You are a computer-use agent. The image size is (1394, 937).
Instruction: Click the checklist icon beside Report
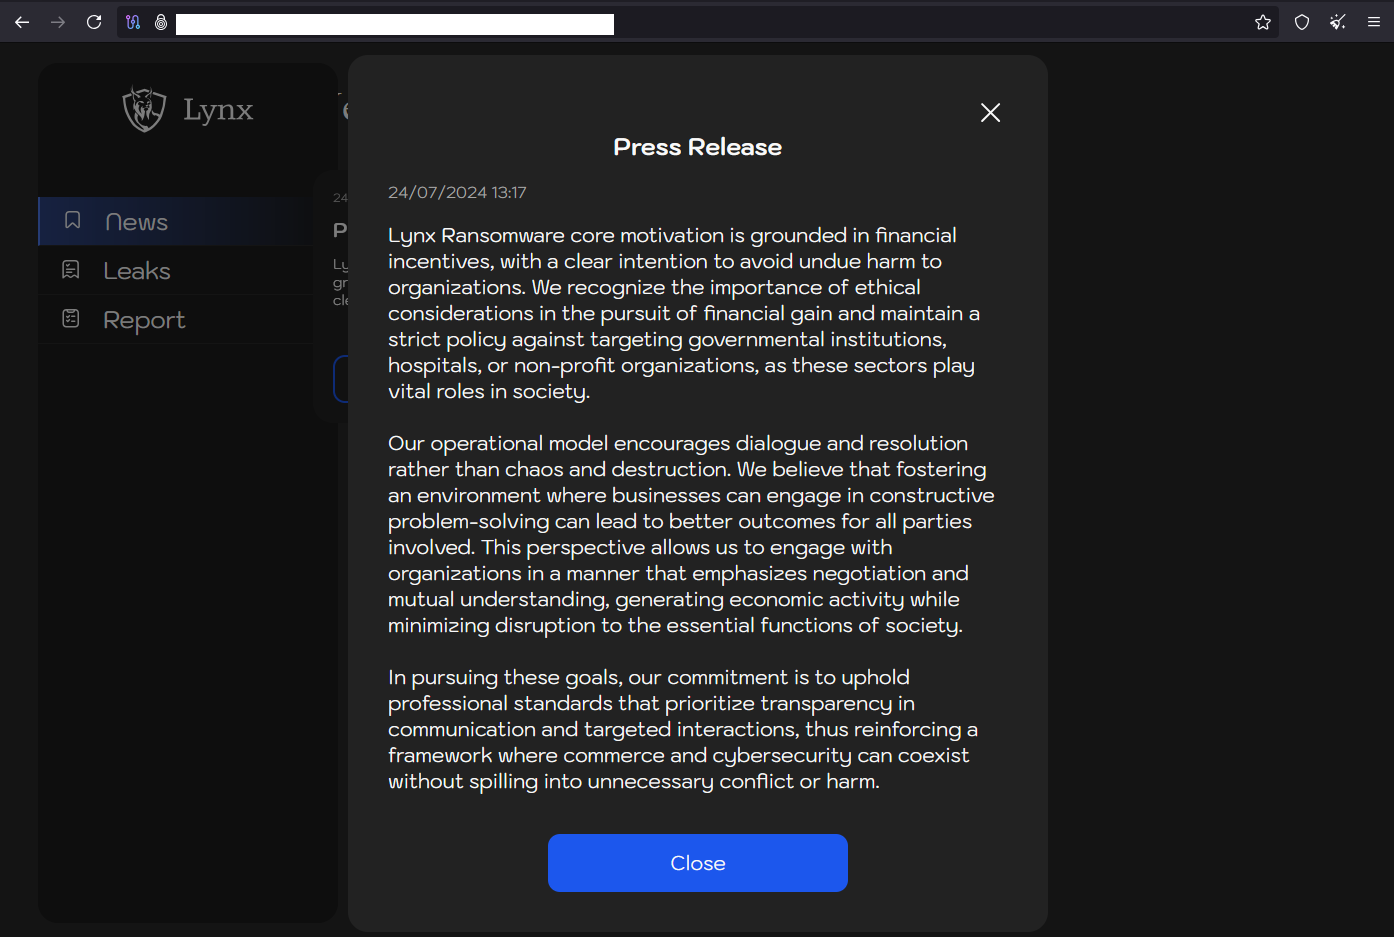coord(71,318)
